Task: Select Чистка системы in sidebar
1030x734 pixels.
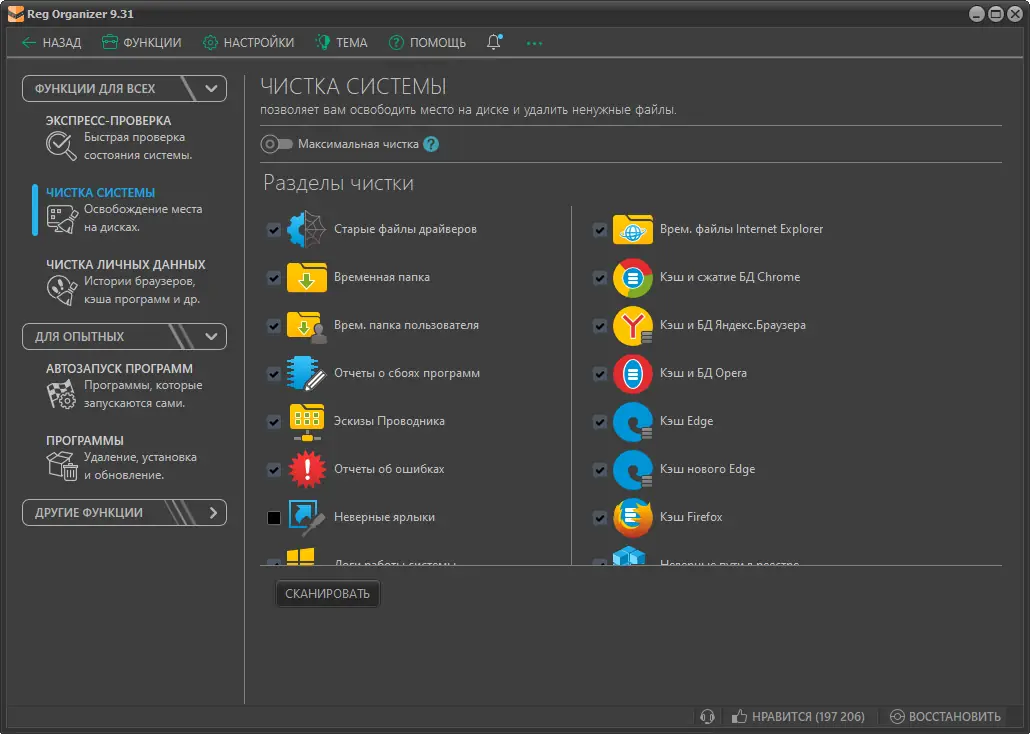Action: (x=124, y=210)
